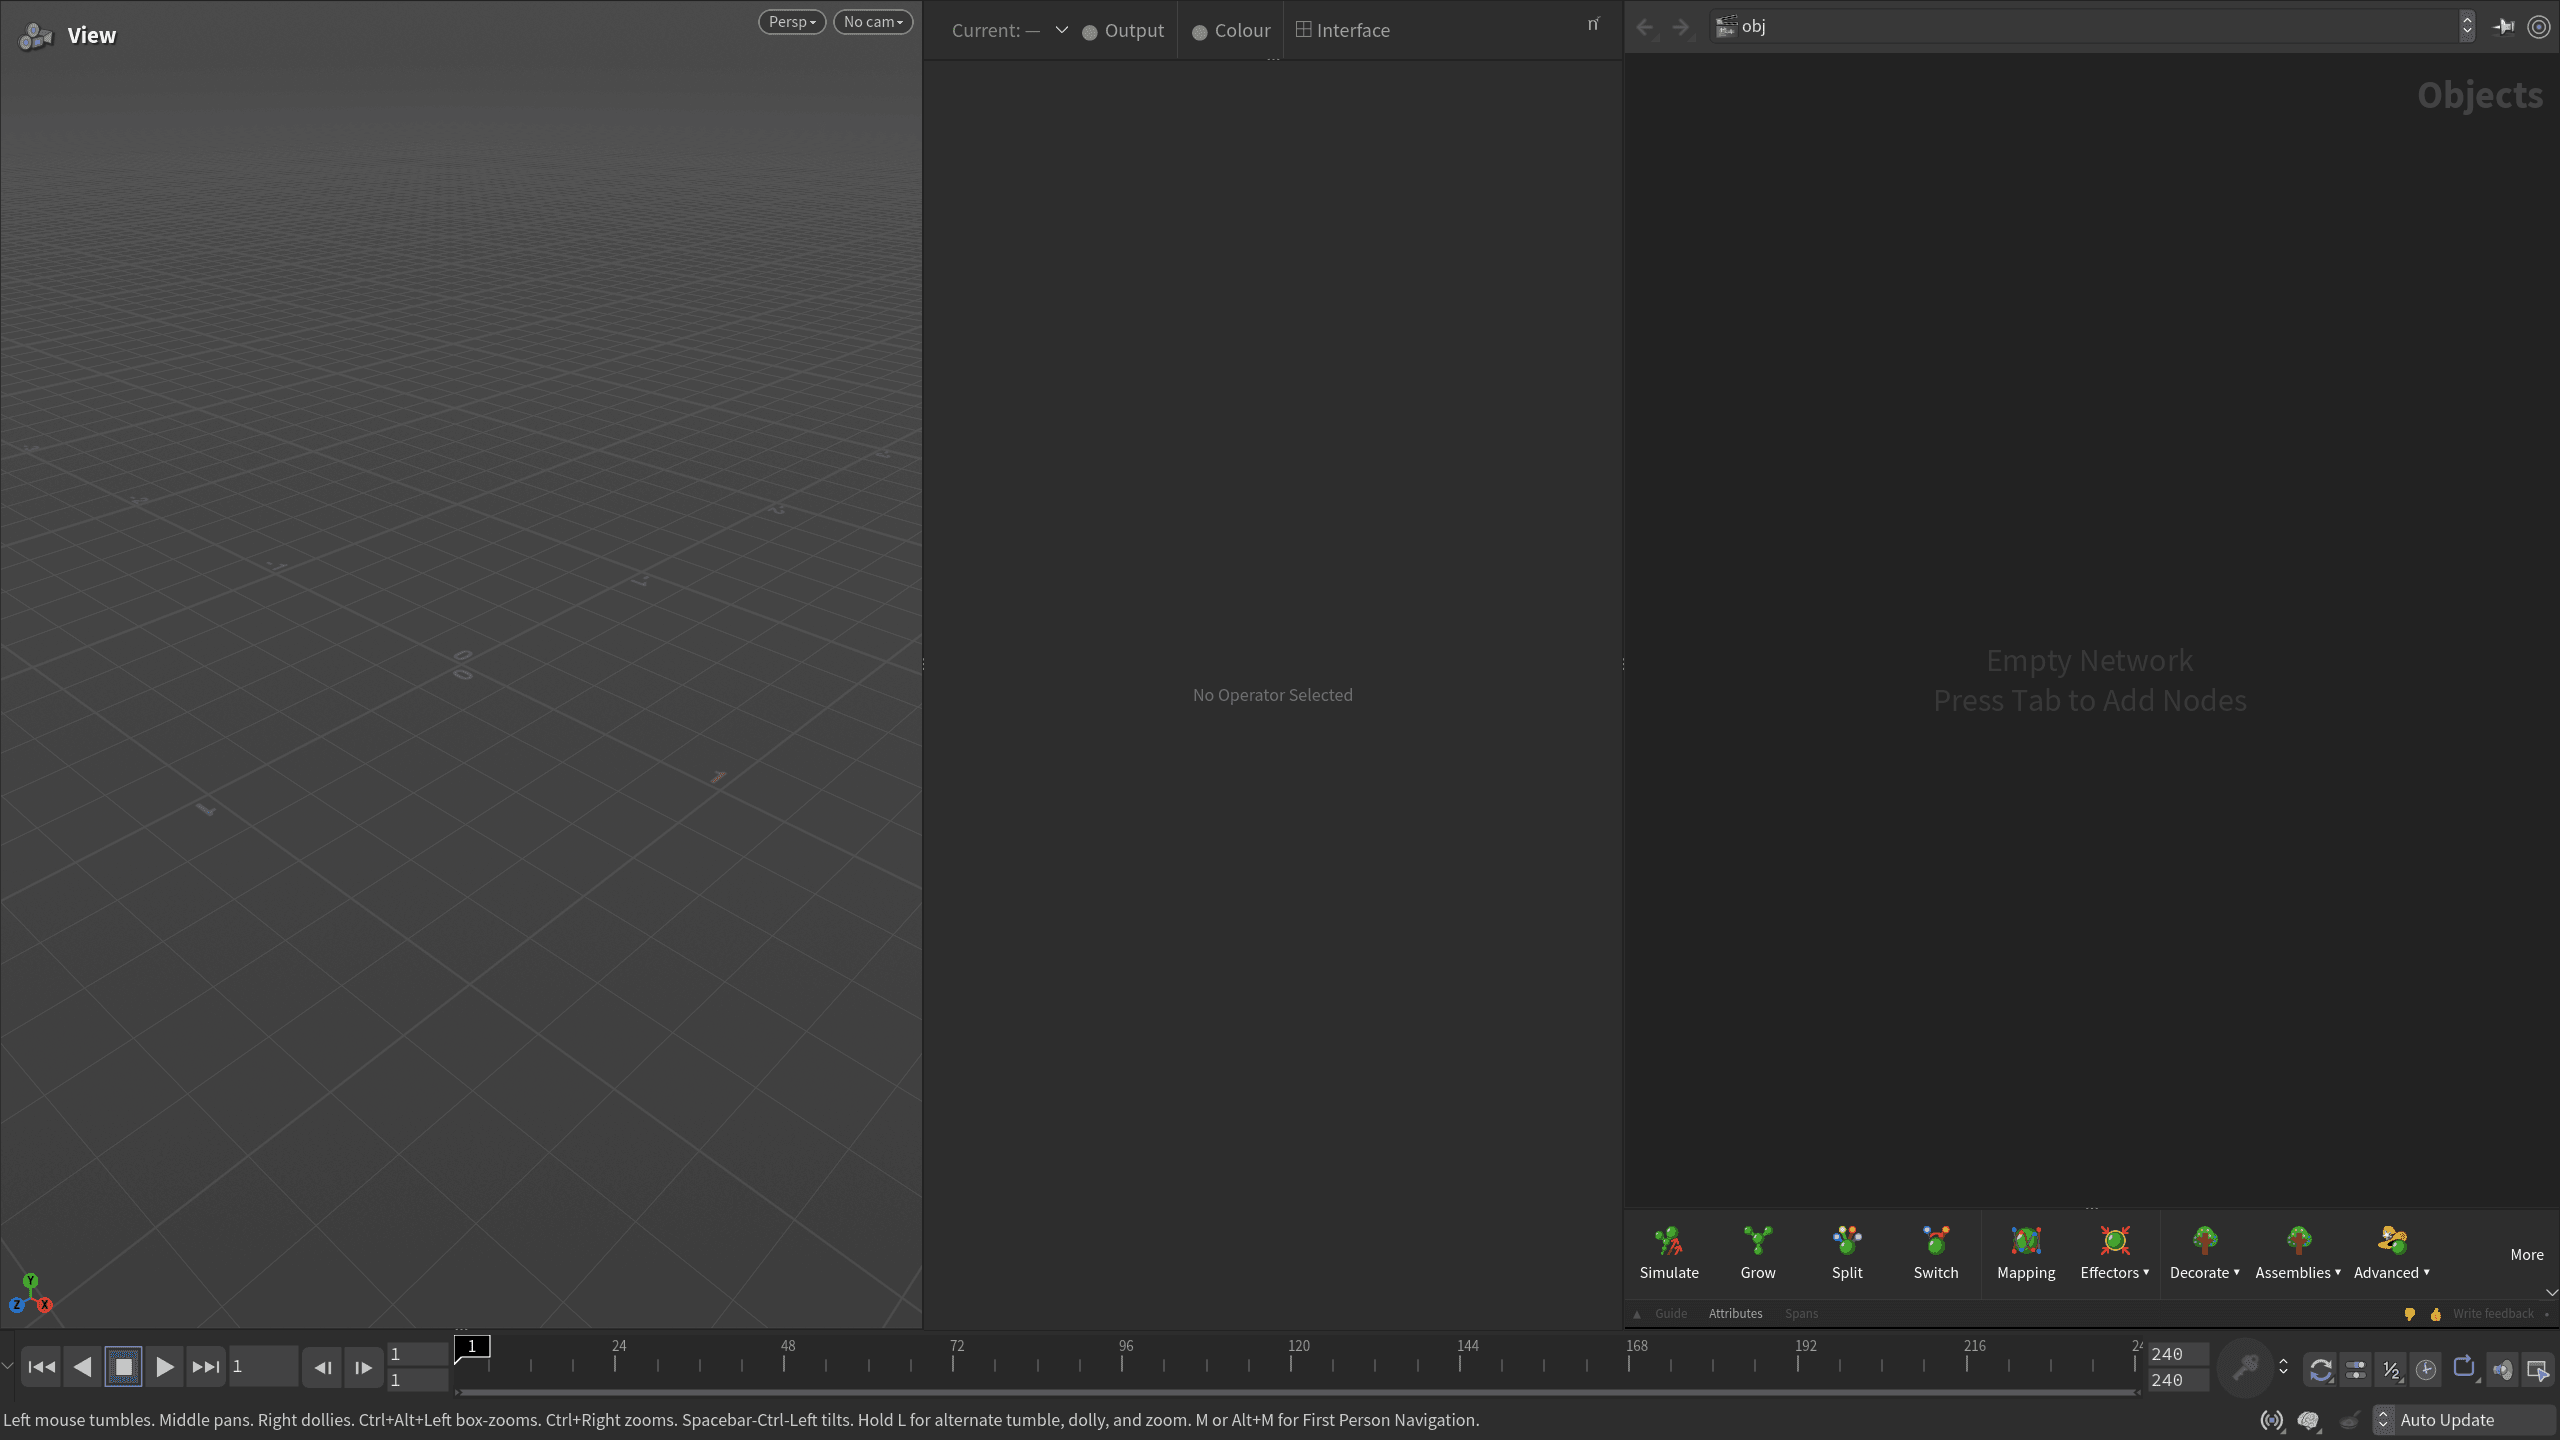Toggle the Colour flag
This screenshot has height=1440, width=2560.
click(1231, 31)
